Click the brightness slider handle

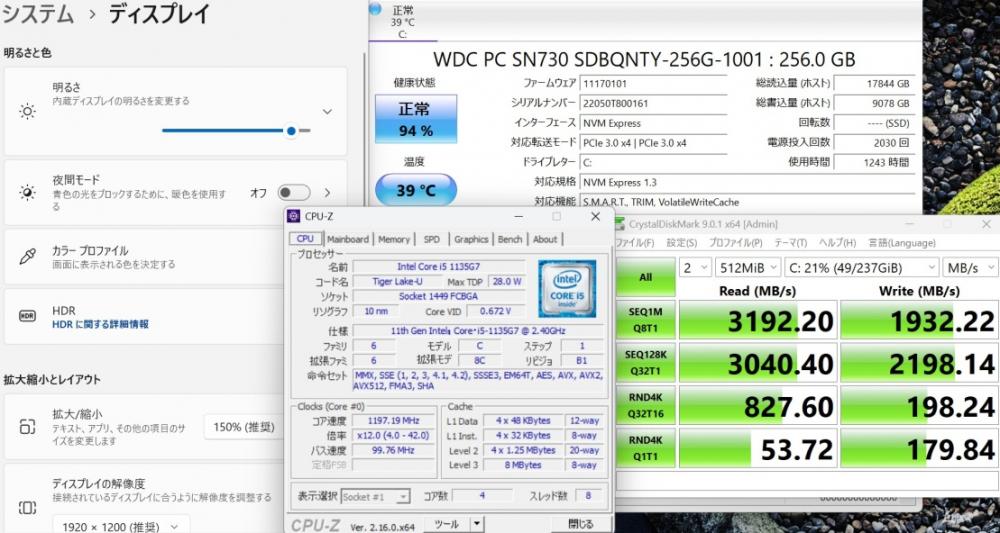tap(291, 131)
